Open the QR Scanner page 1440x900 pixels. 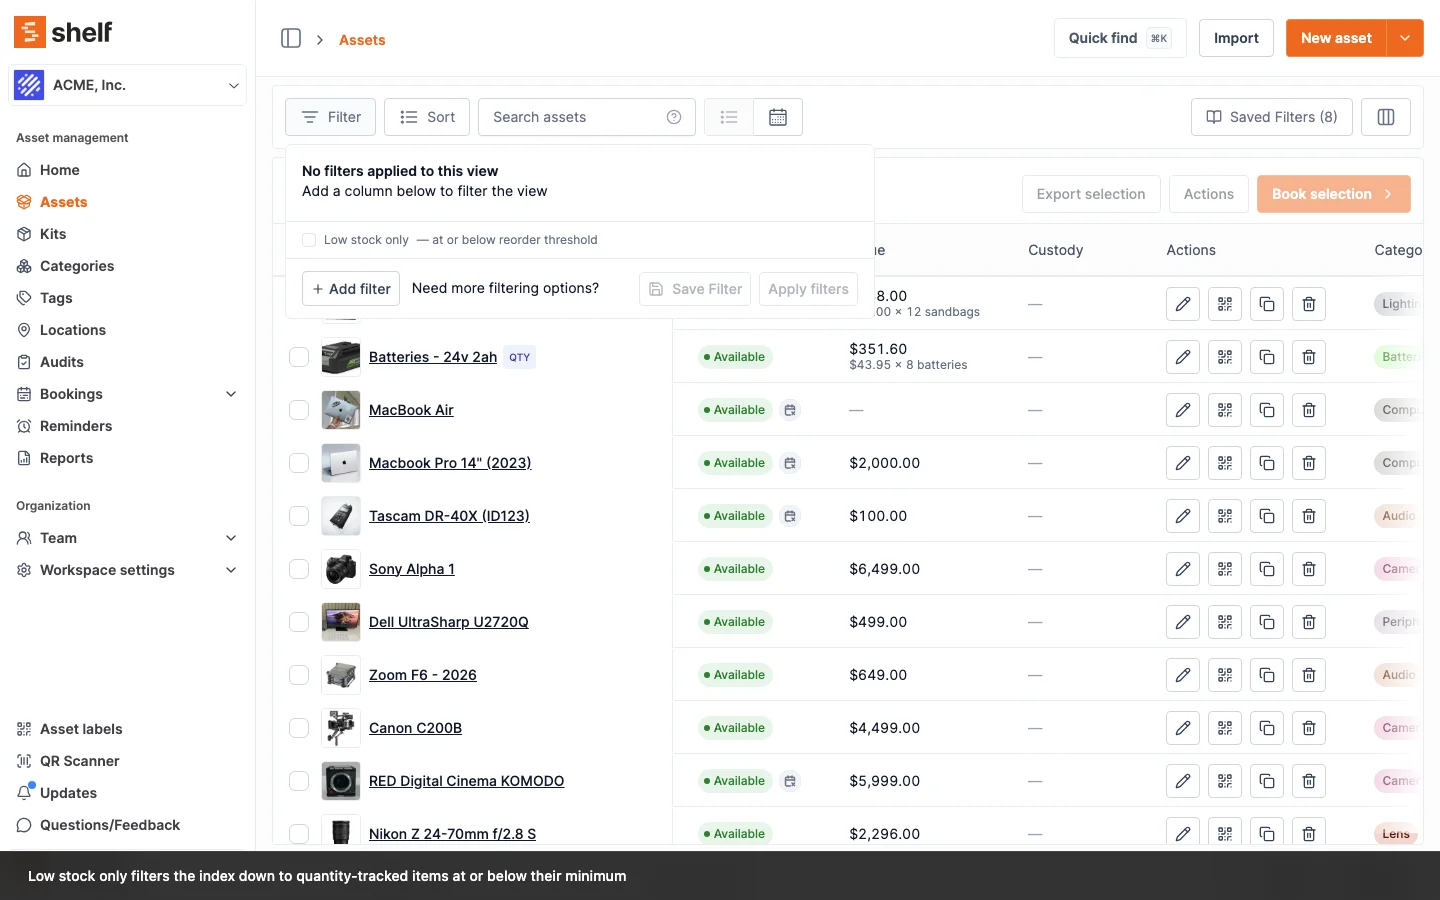pyautogui.click(x=79, y=761)
